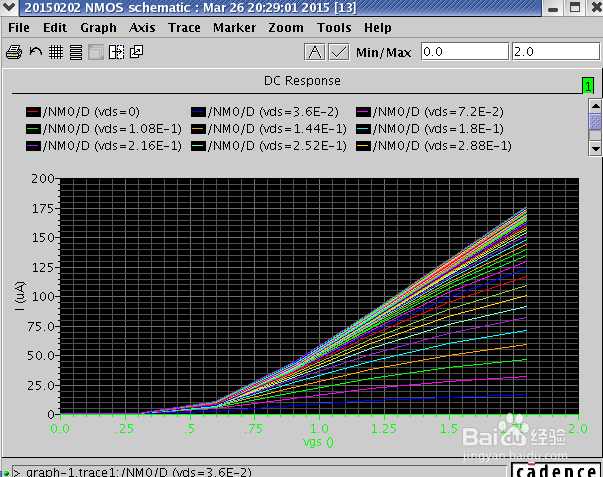Click the split subwindows icon

116,52
